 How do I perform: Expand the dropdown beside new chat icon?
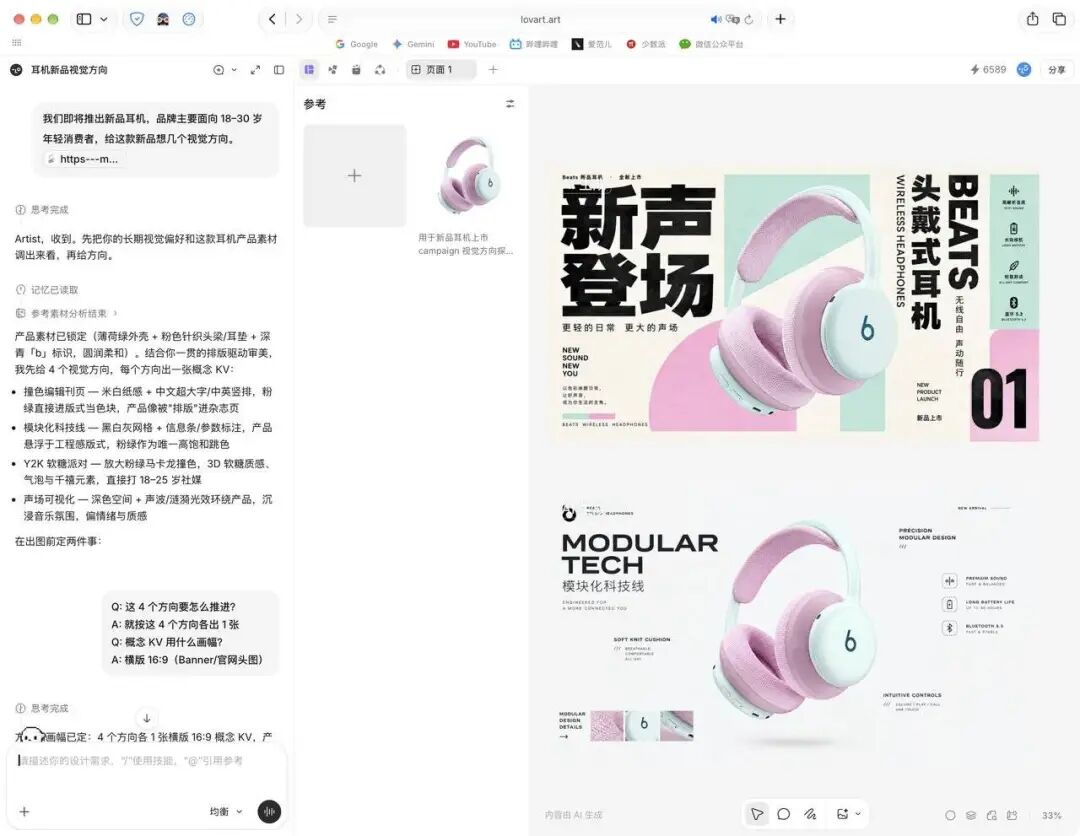(234, 70)
